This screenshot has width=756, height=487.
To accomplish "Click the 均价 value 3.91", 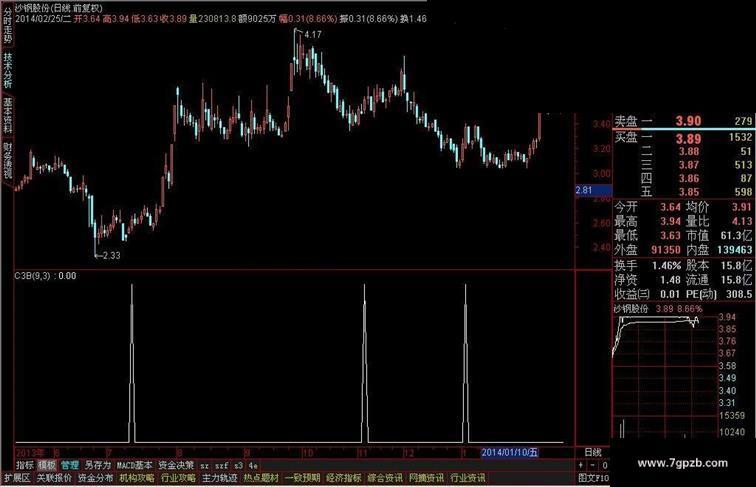I will point(742,207).
